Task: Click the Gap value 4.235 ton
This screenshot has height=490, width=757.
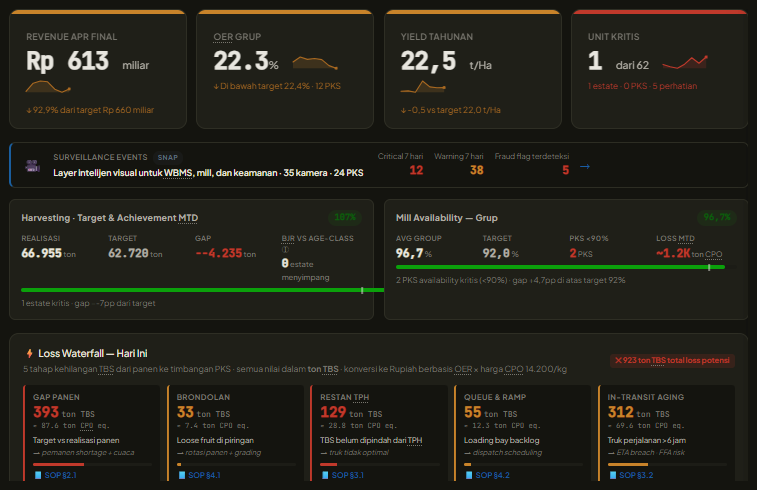Action: pyautogui.click(x=225, y=253)
